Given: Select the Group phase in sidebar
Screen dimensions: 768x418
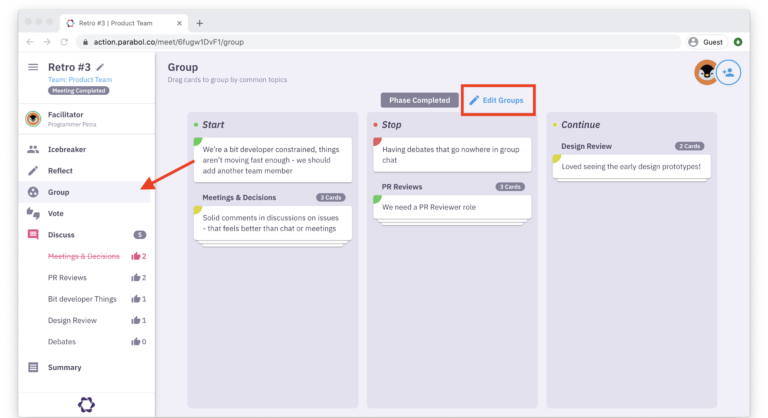Looking at the screenshot, I should click(x=59, y=192).
